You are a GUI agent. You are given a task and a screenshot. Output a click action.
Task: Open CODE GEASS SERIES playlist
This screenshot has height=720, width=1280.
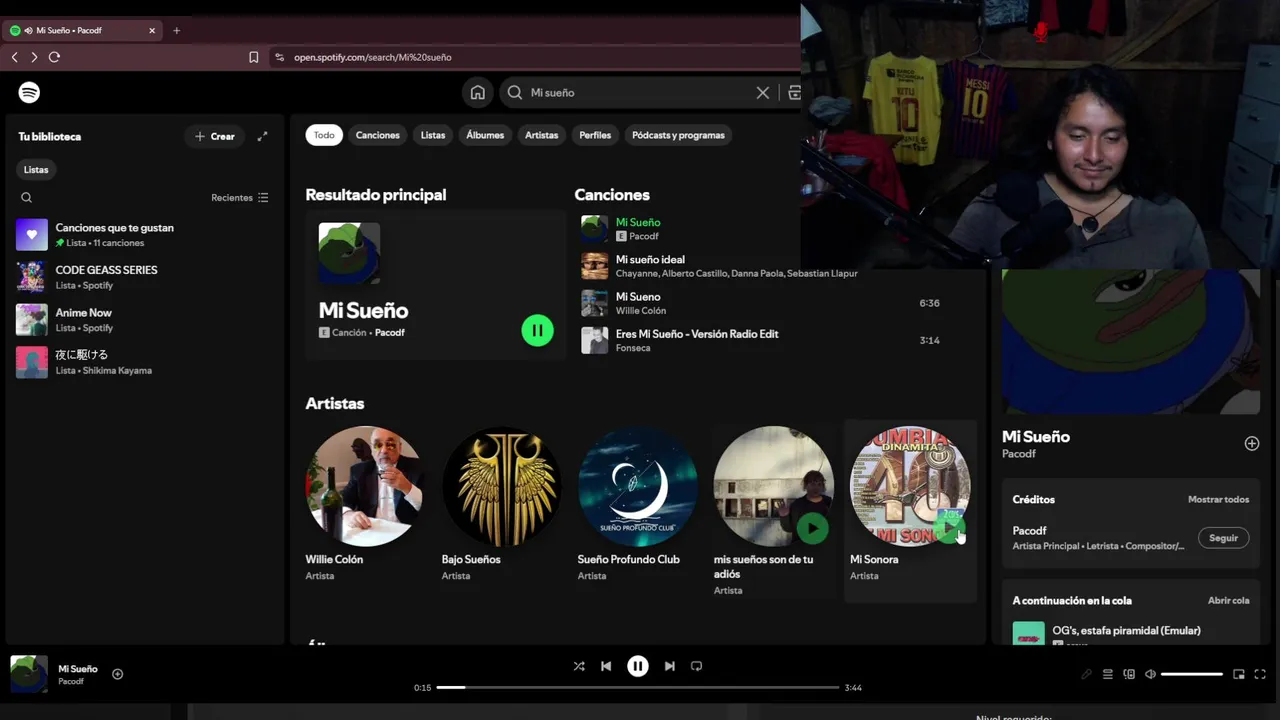[143, 277]
